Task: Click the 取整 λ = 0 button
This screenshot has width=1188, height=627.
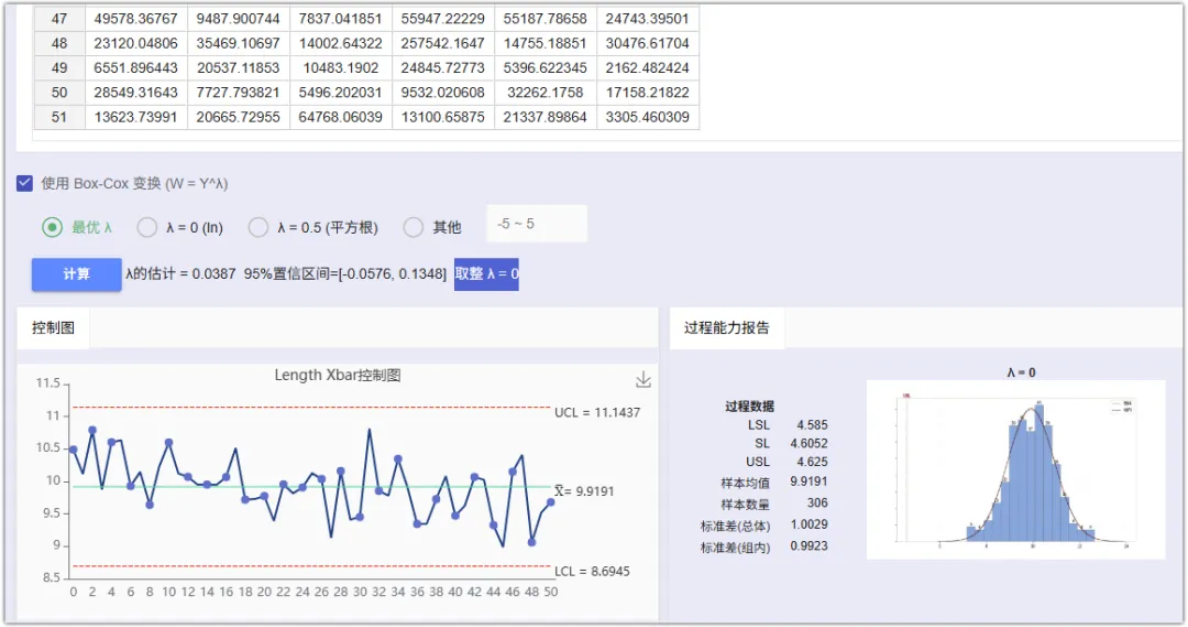Action: click(x=486, y=274)
